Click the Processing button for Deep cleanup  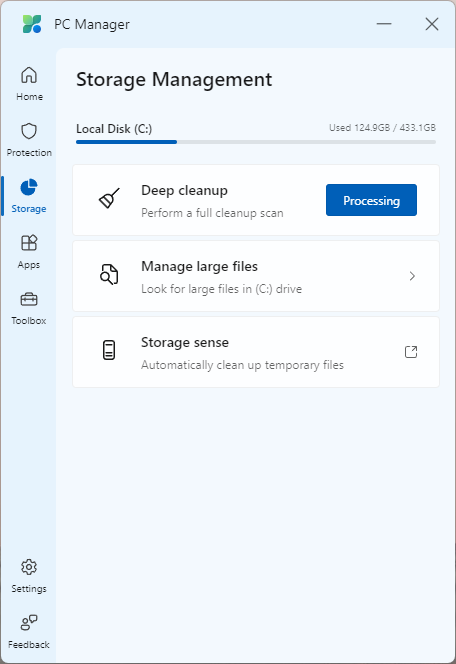[371, 200]
